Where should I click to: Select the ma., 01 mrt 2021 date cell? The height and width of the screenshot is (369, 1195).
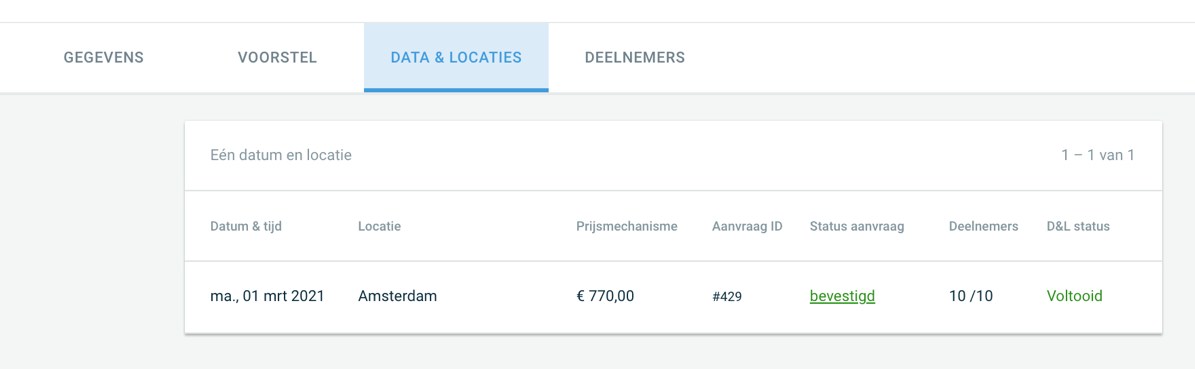[x=268, y=297]
